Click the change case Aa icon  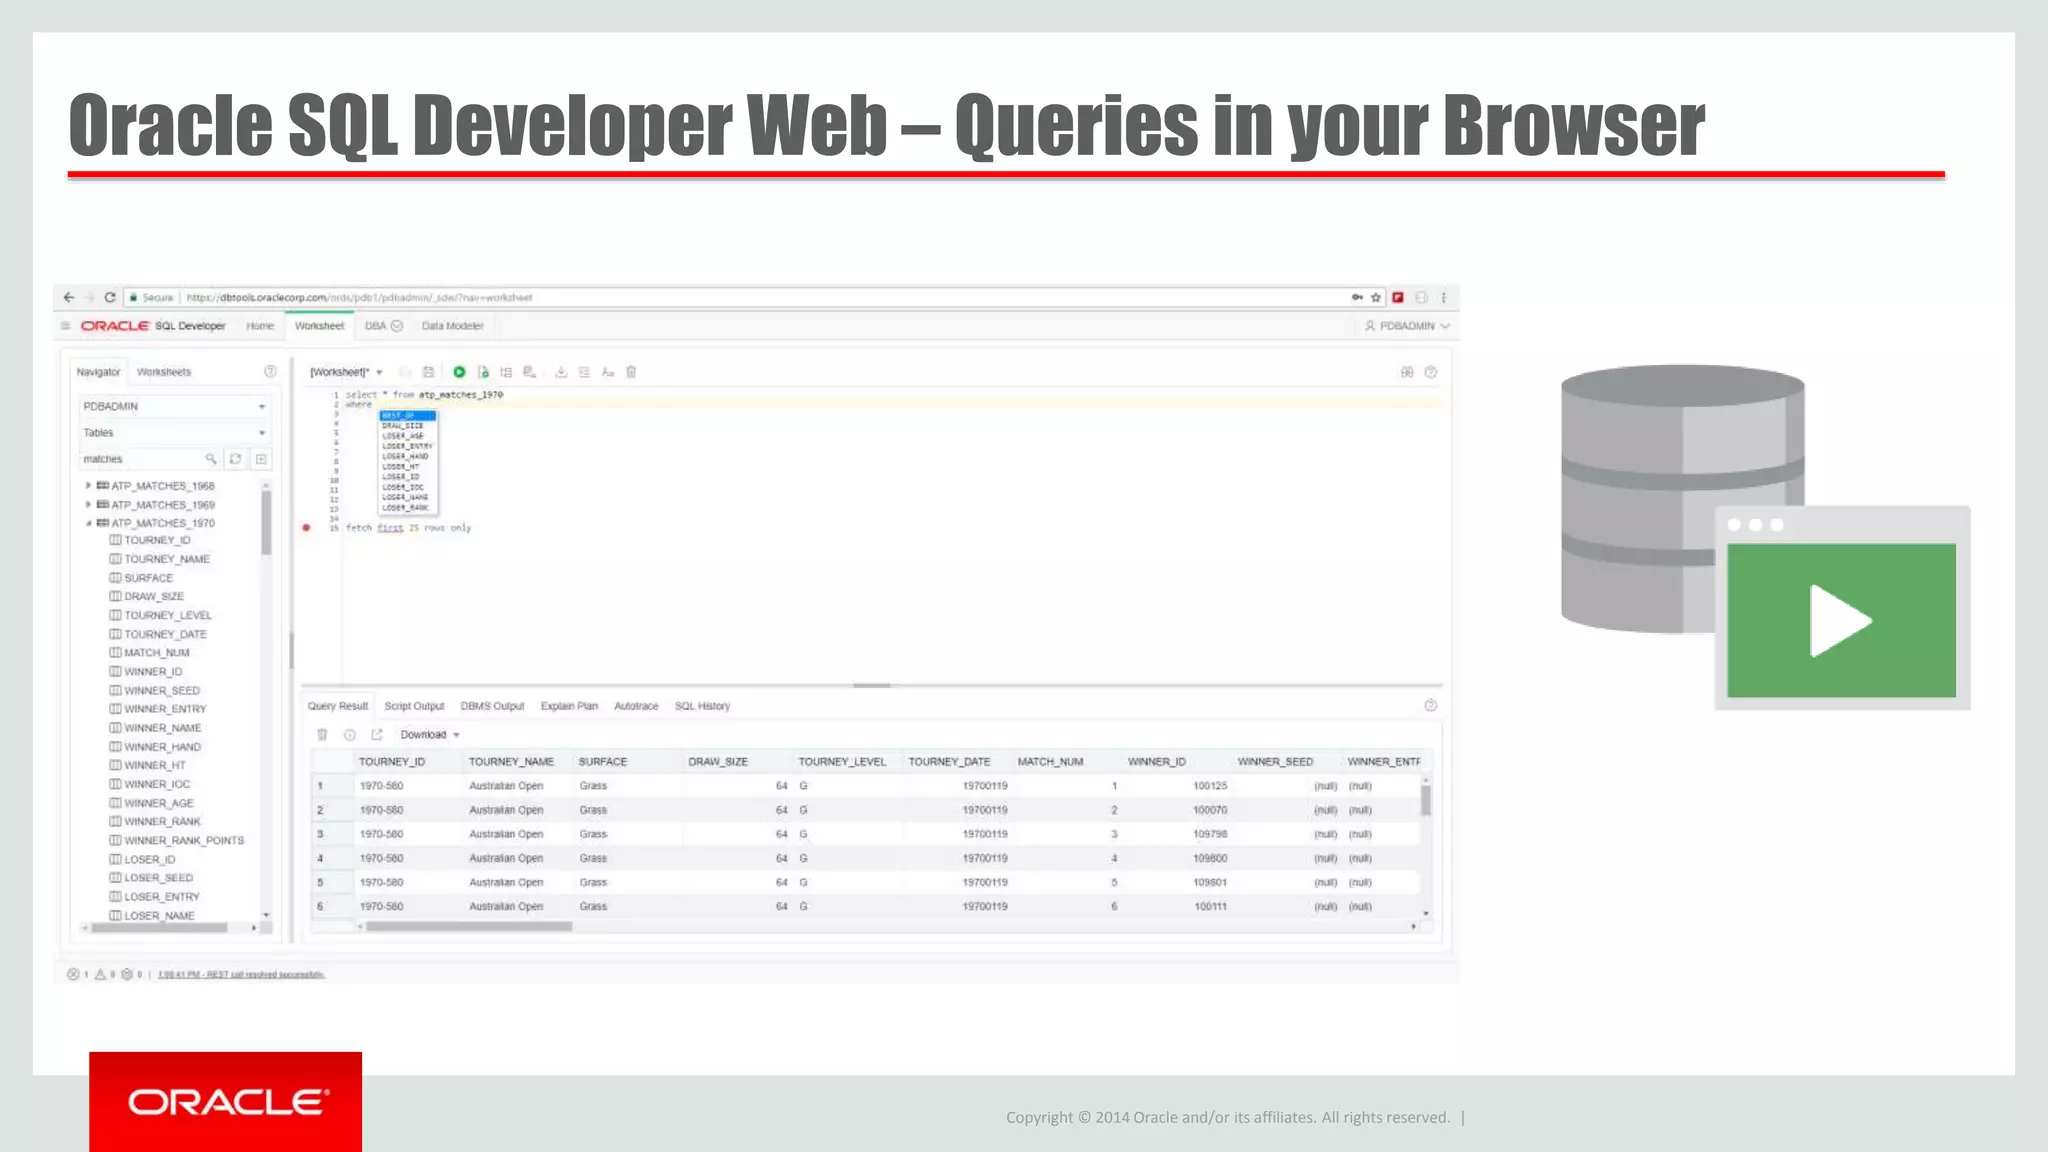click(x=607, y=372)
